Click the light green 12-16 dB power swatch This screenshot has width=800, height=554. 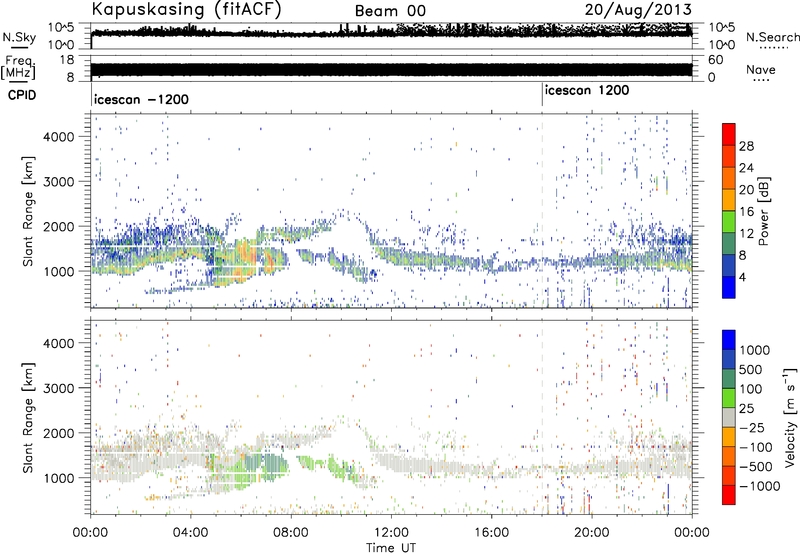coord(729,222)
